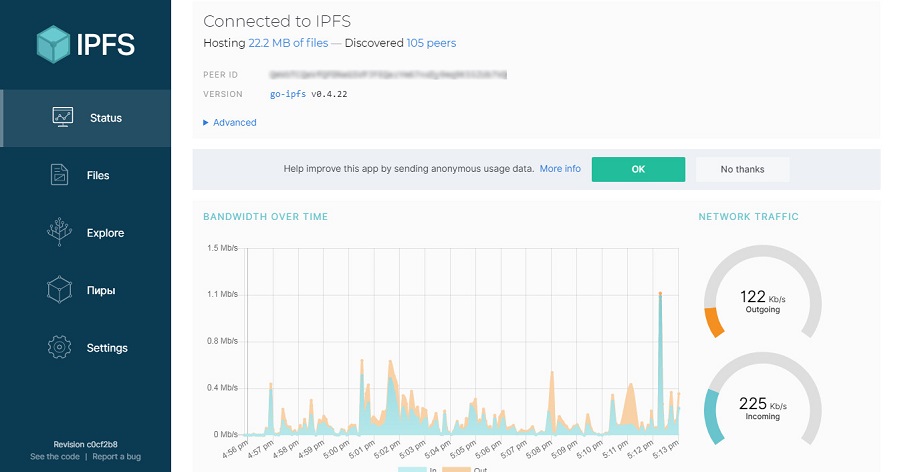
Task: Click the Incoming traffic gauge
Action: [x=762, y=399]
